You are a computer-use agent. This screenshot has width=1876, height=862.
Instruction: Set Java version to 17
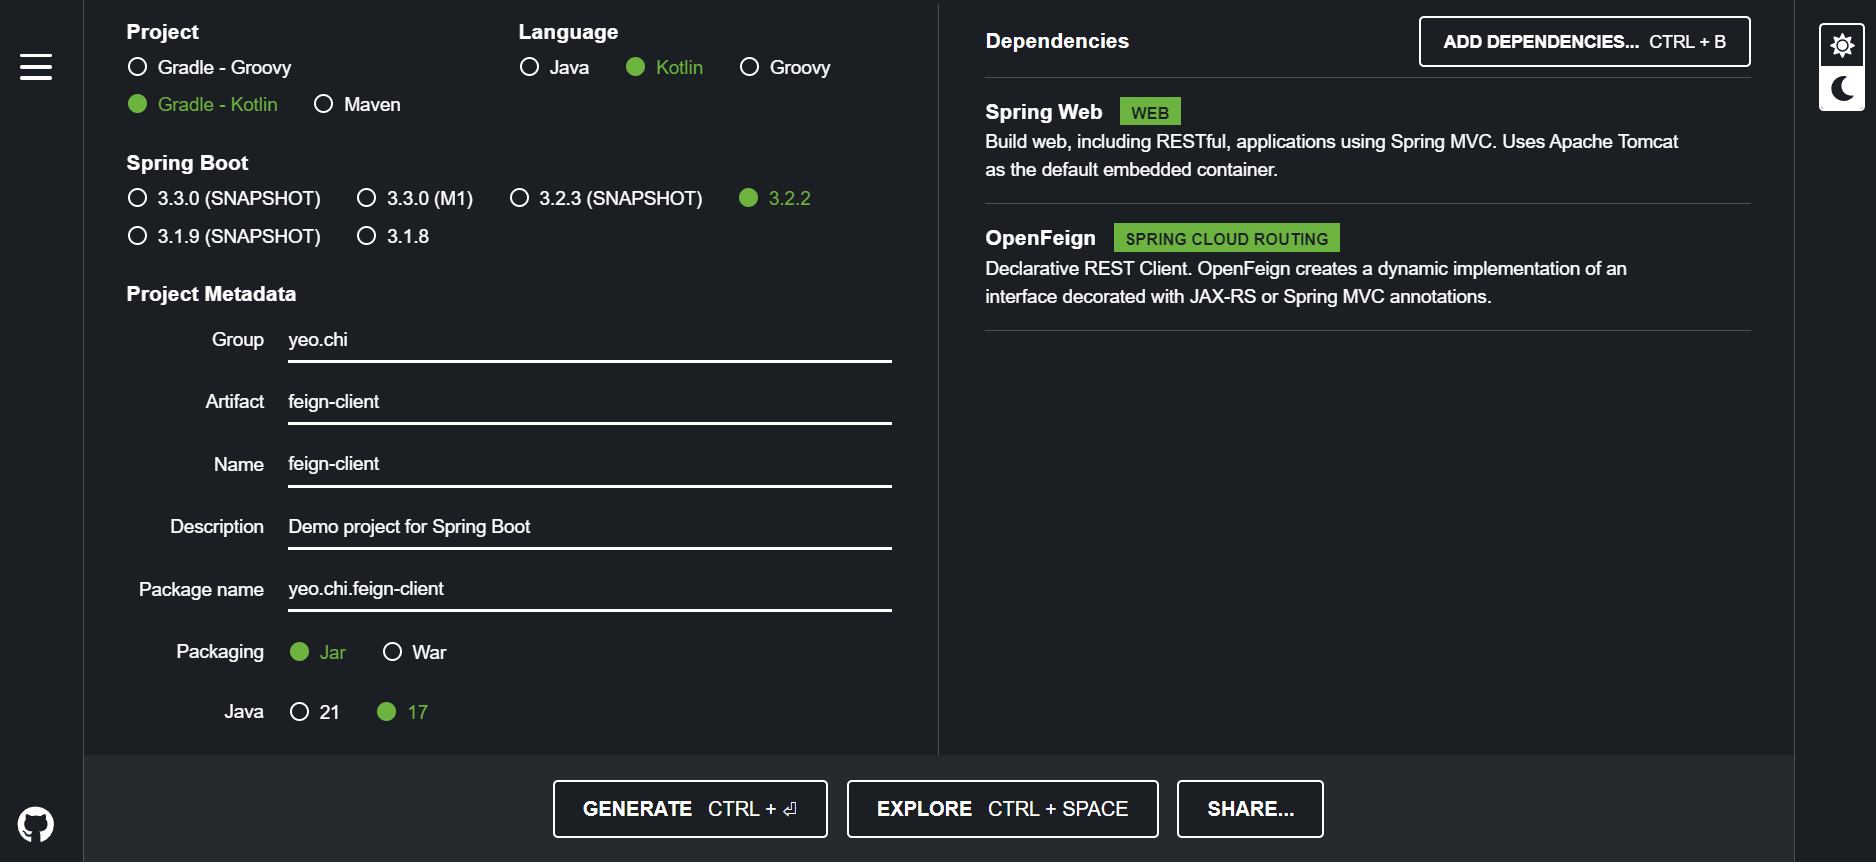click(x=403, y=712)
